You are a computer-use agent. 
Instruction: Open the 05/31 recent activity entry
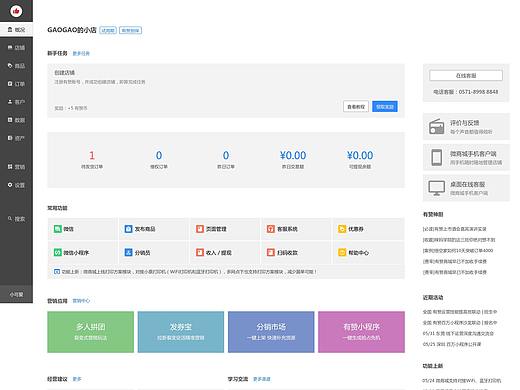pos(458,333)
